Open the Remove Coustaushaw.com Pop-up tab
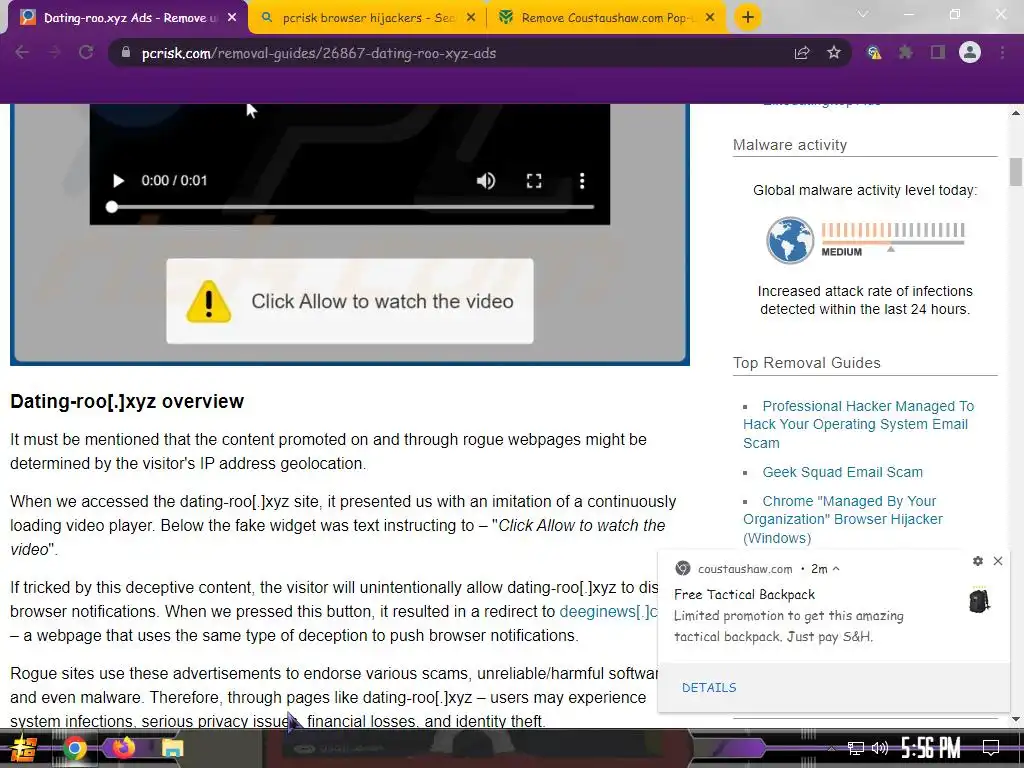Viewport: 1024px width, 768px height. 607,18
